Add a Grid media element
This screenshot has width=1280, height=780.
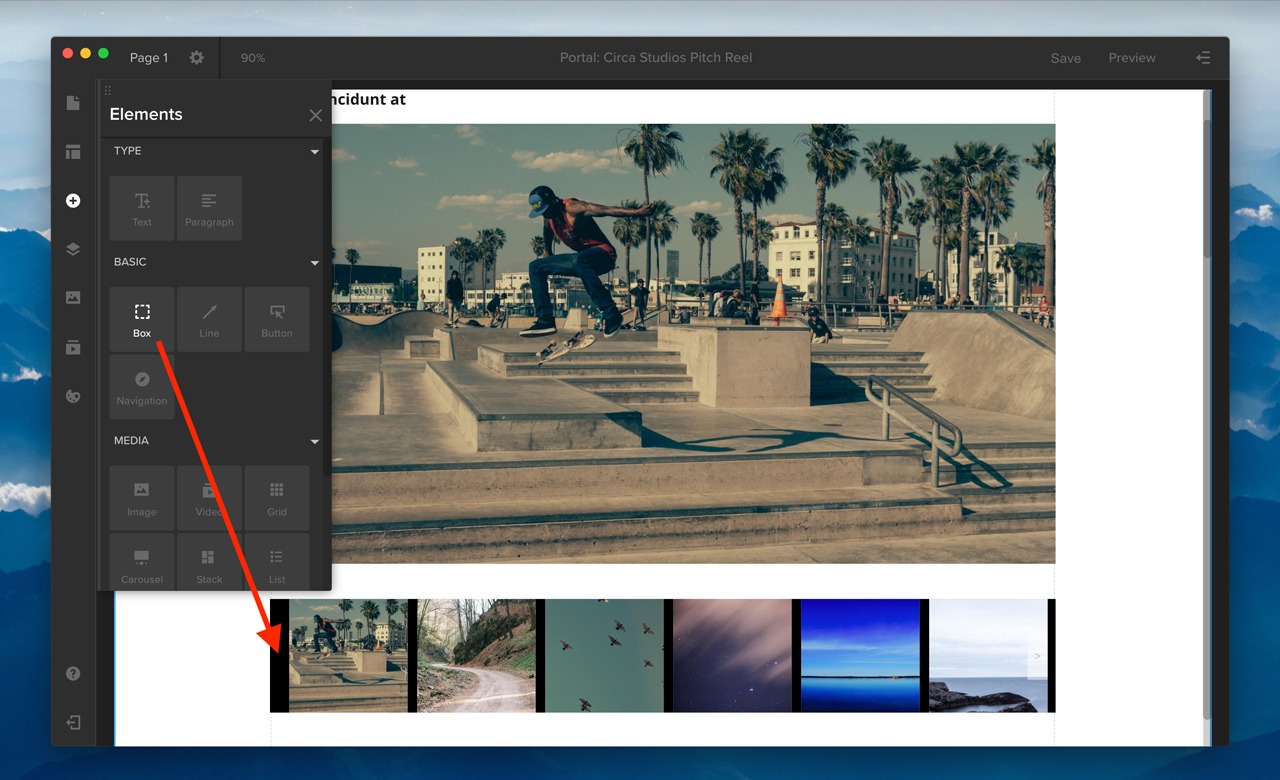click(x=277, y=498)
